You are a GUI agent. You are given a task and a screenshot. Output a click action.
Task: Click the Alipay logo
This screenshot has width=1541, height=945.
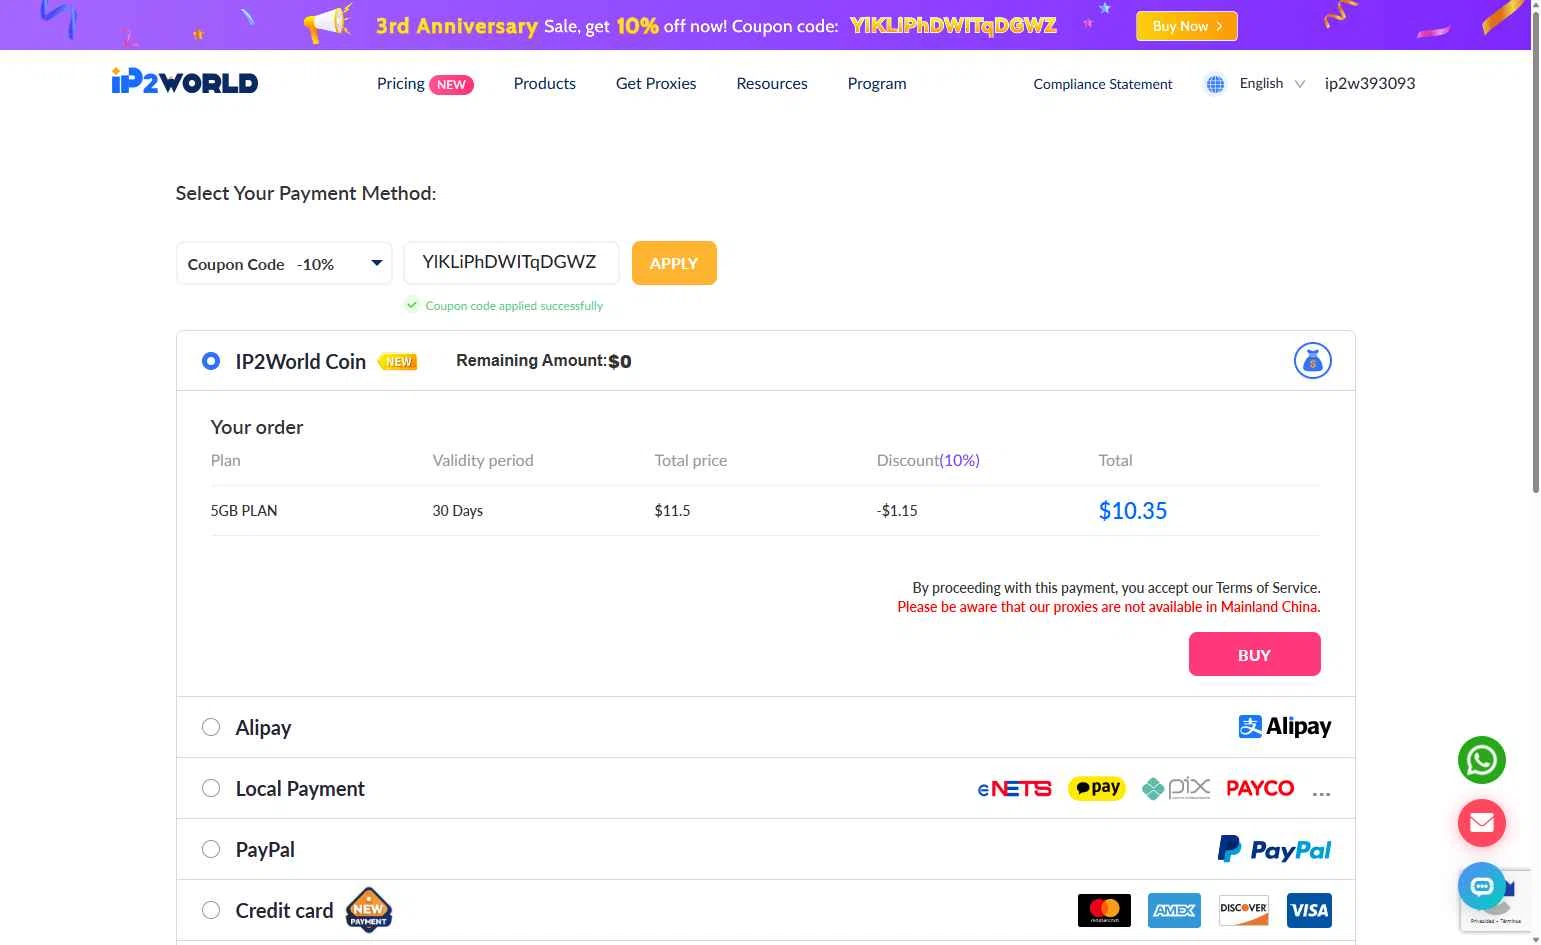click(x=1284, y=727)
